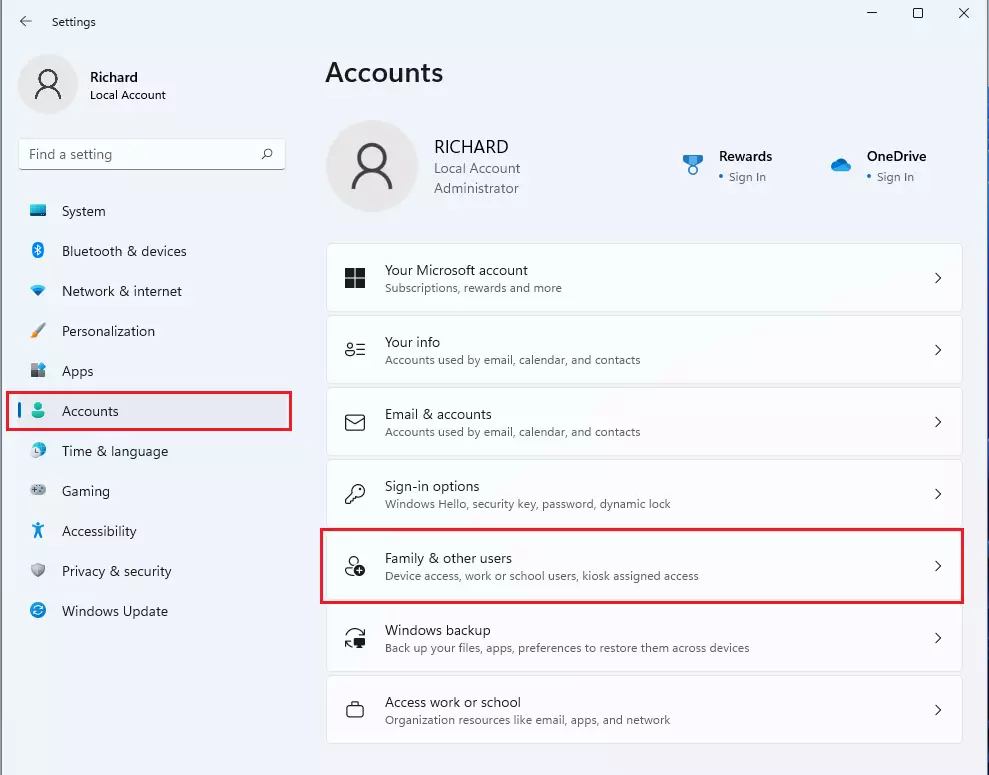Open Accessibility settings

click(x=149, y=530)
